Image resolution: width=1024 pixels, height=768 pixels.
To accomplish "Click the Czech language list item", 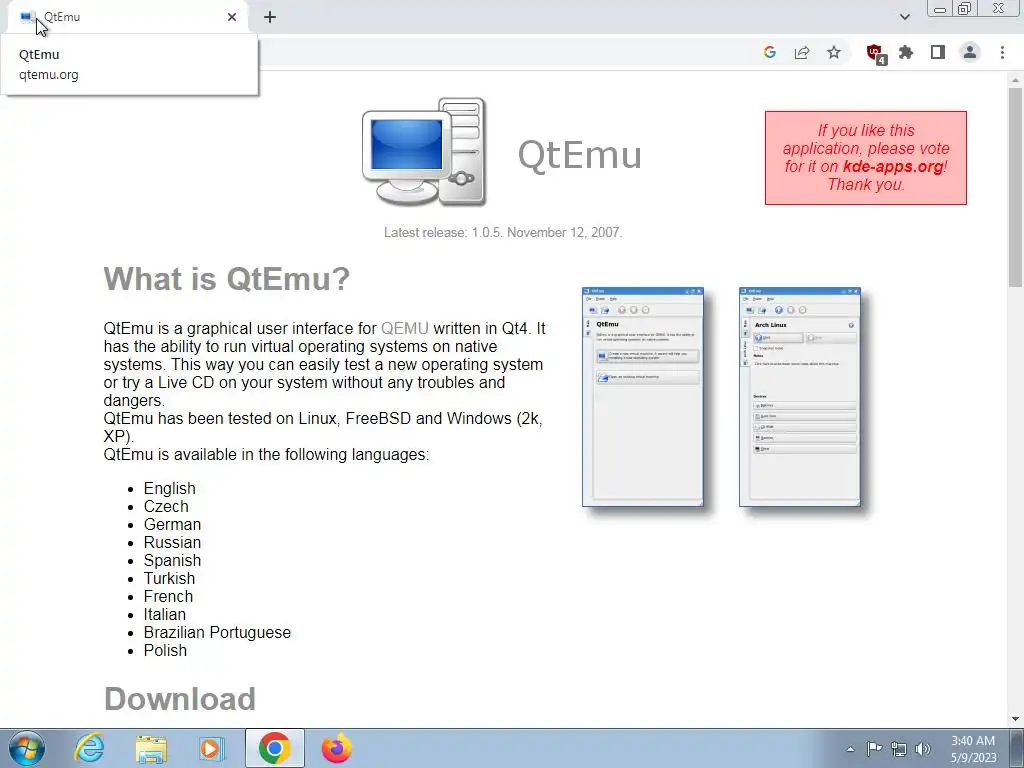I will (166, 506).
